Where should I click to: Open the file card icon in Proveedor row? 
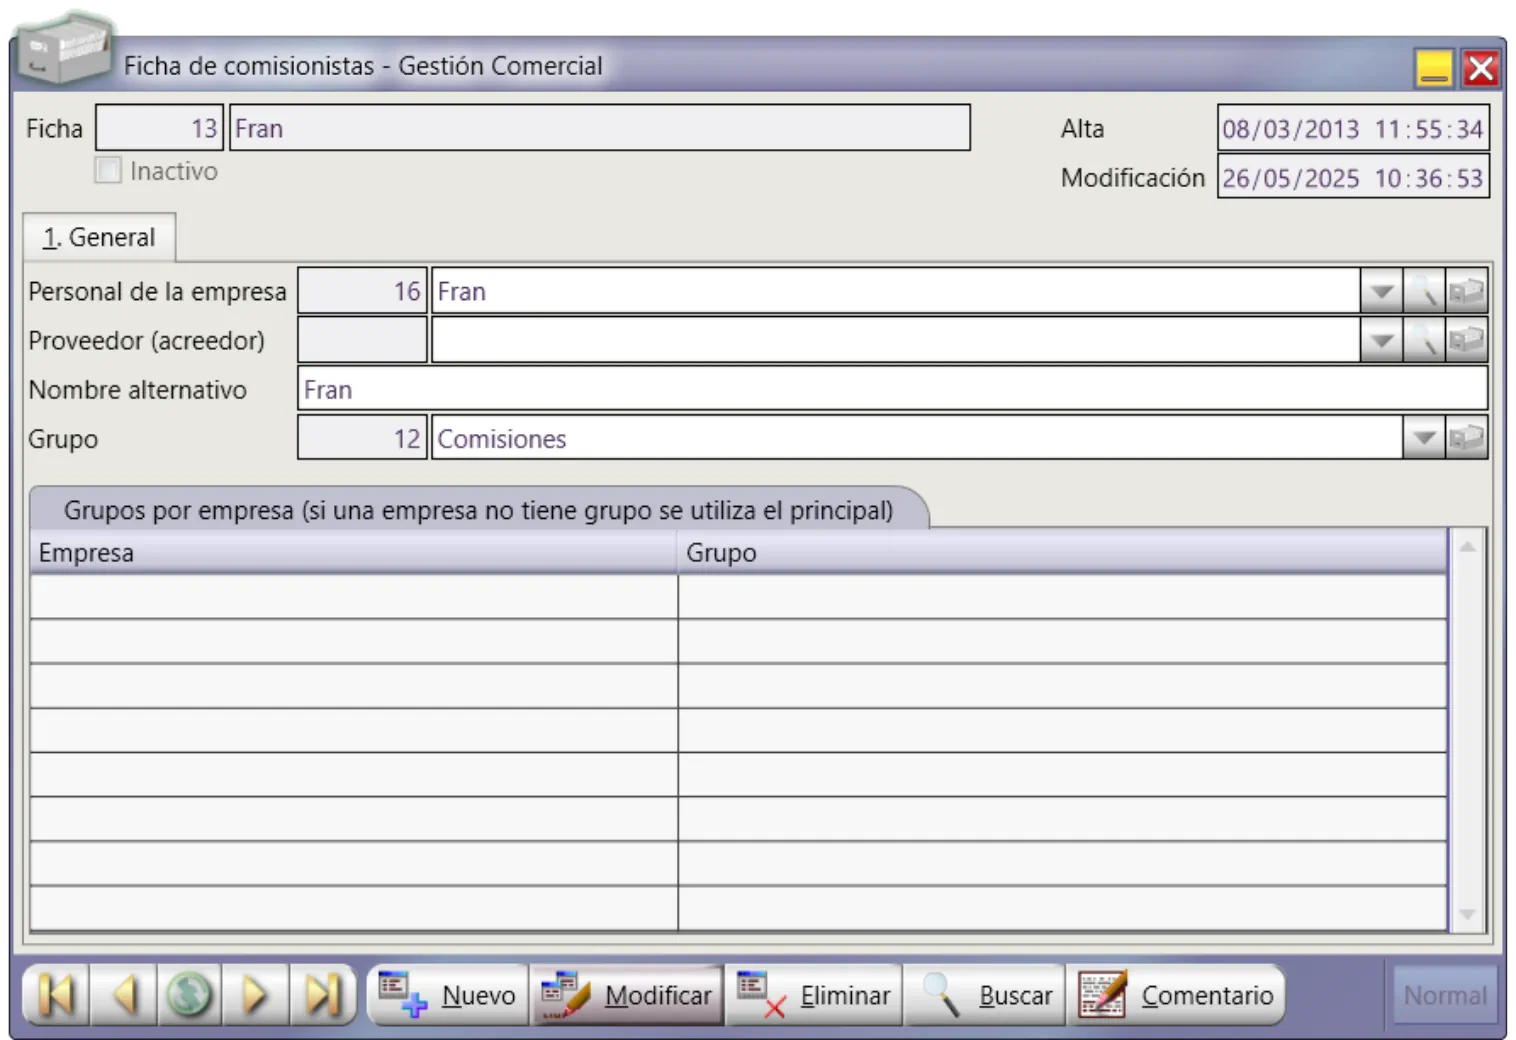(1467, 341)
